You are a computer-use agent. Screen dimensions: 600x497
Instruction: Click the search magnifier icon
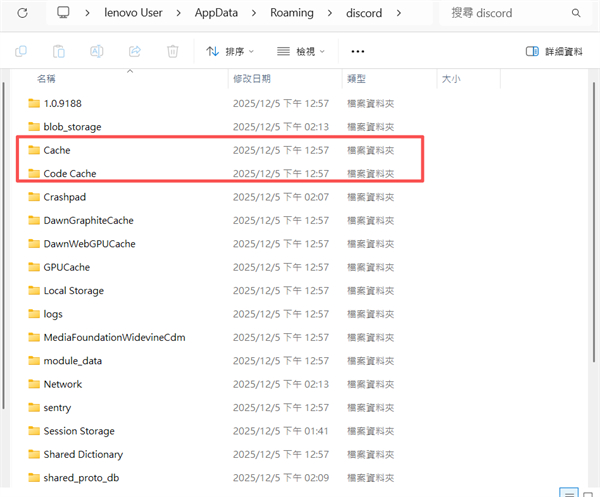[x=576, y=13]
